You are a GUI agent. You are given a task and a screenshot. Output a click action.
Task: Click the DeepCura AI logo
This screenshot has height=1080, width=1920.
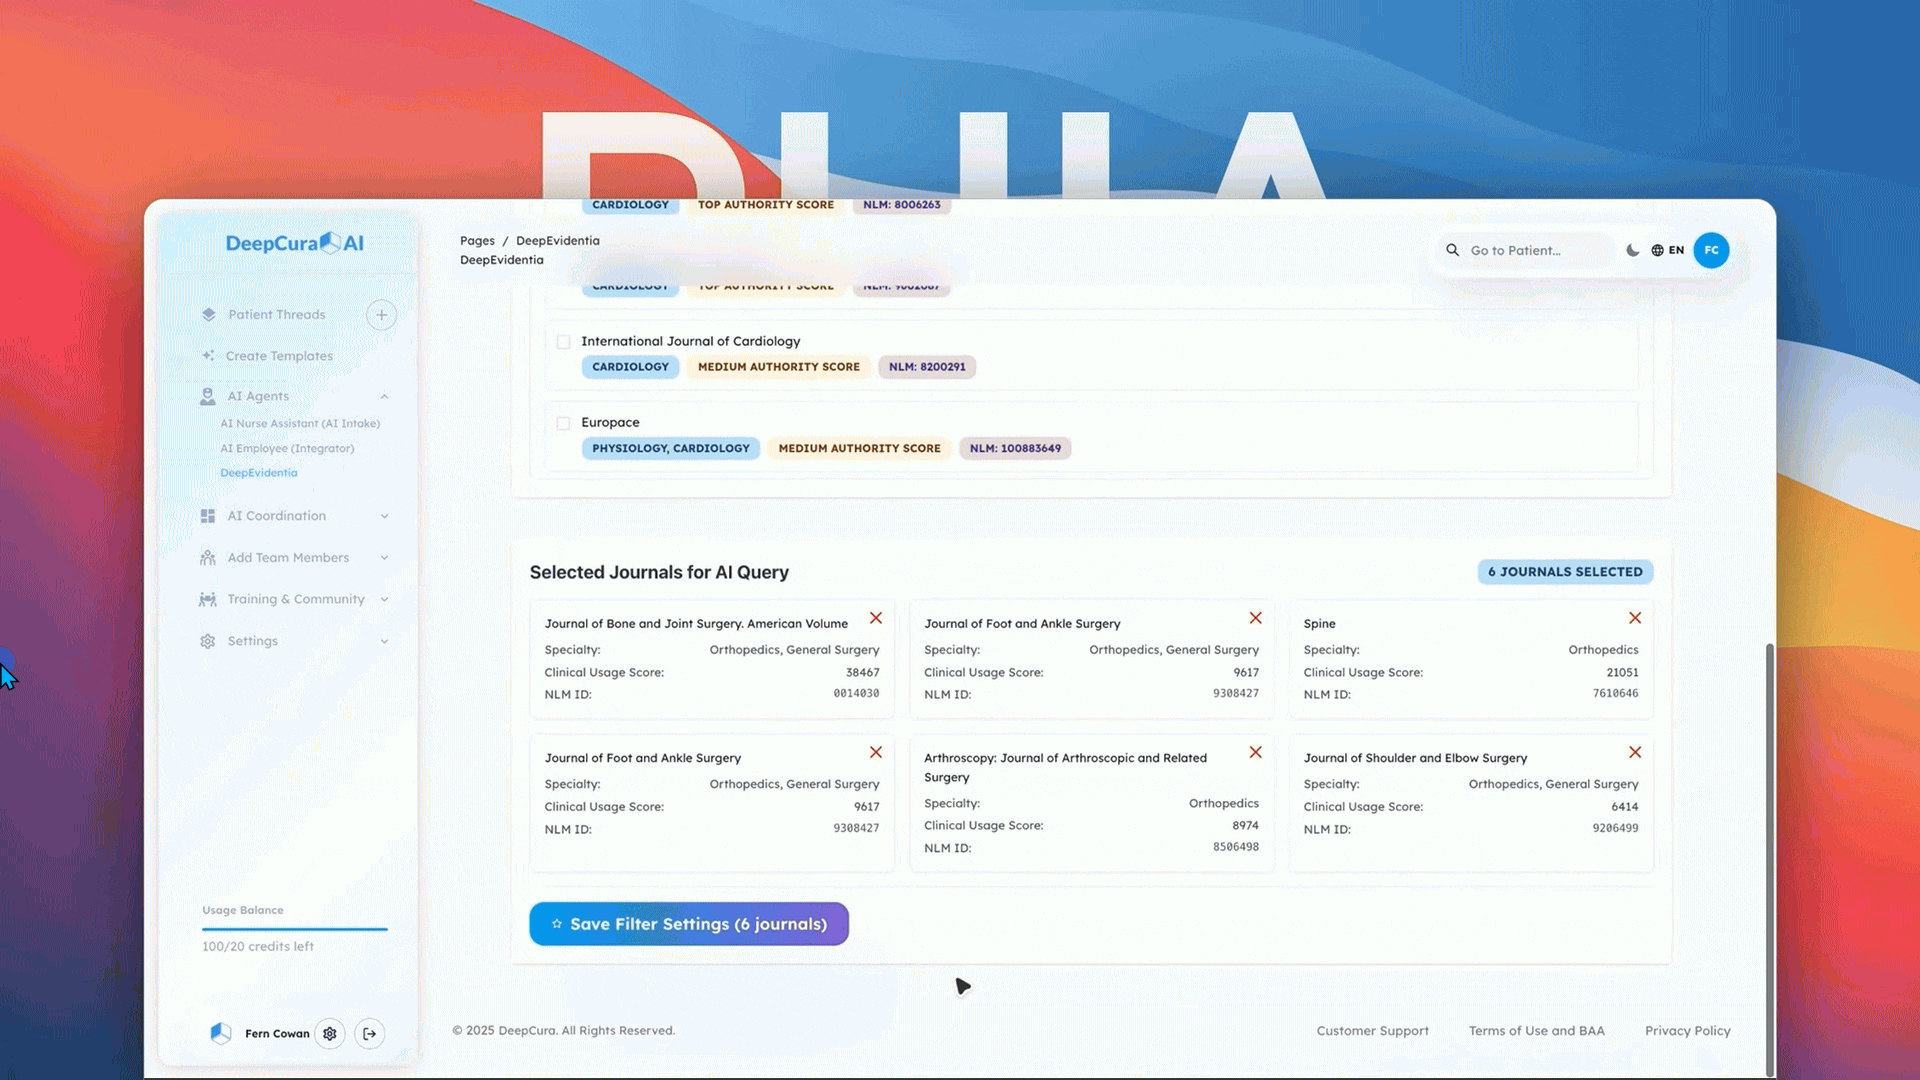point(295,243)
